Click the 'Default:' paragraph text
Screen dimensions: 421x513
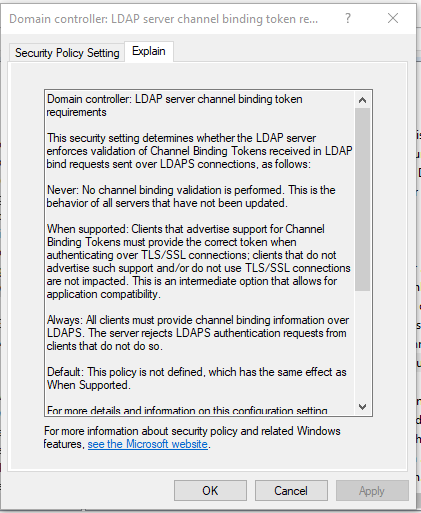tap(197, 378)
